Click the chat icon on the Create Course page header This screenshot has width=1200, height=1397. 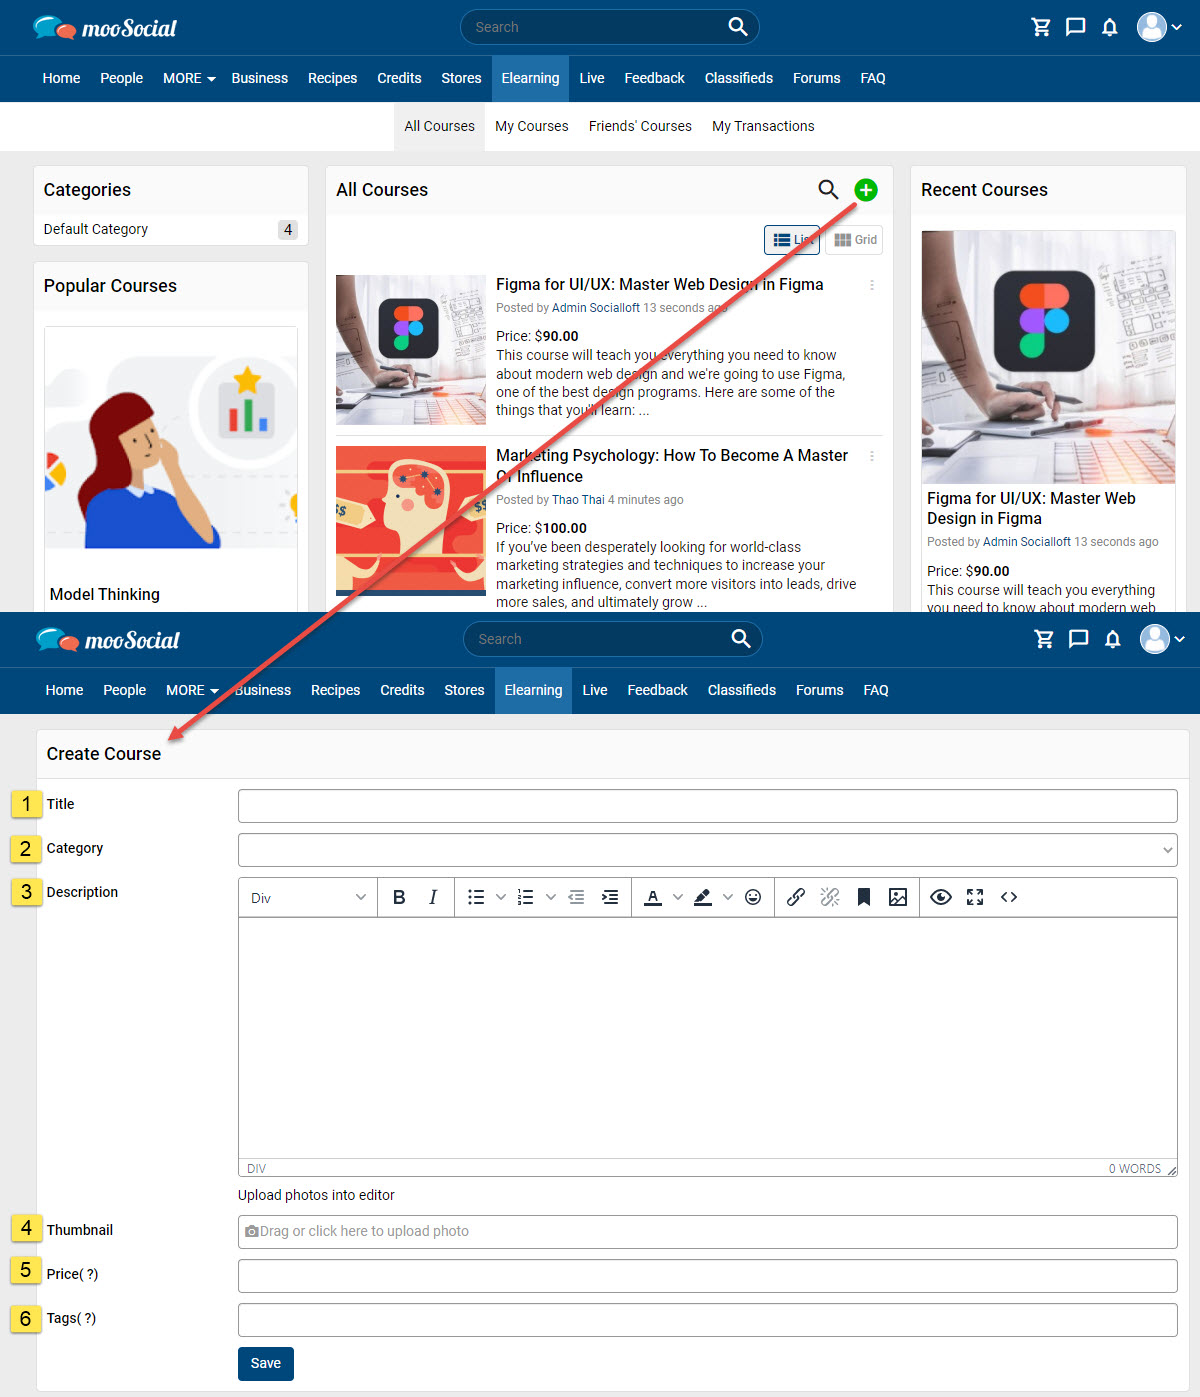1078,639
